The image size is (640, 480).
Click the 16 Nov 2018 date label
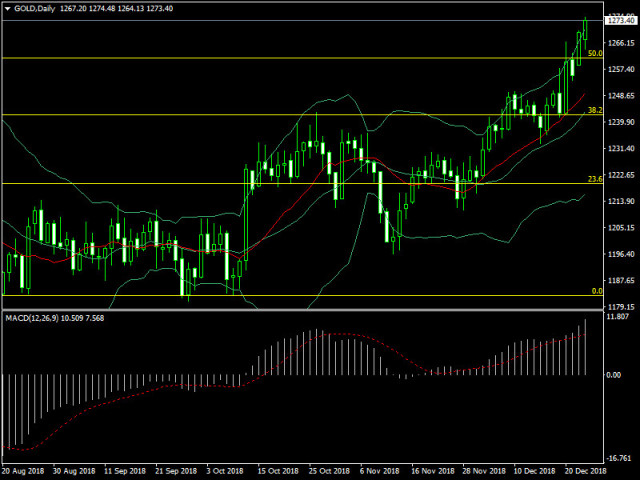432,471
